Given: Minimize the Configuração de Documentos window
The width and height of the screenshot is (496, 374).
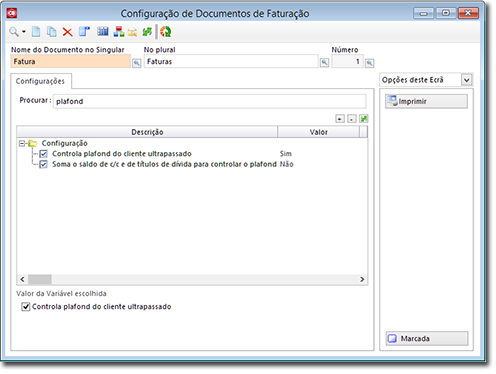Looking at the screenshot, I should pyautogui.click(x=423, y=13).
